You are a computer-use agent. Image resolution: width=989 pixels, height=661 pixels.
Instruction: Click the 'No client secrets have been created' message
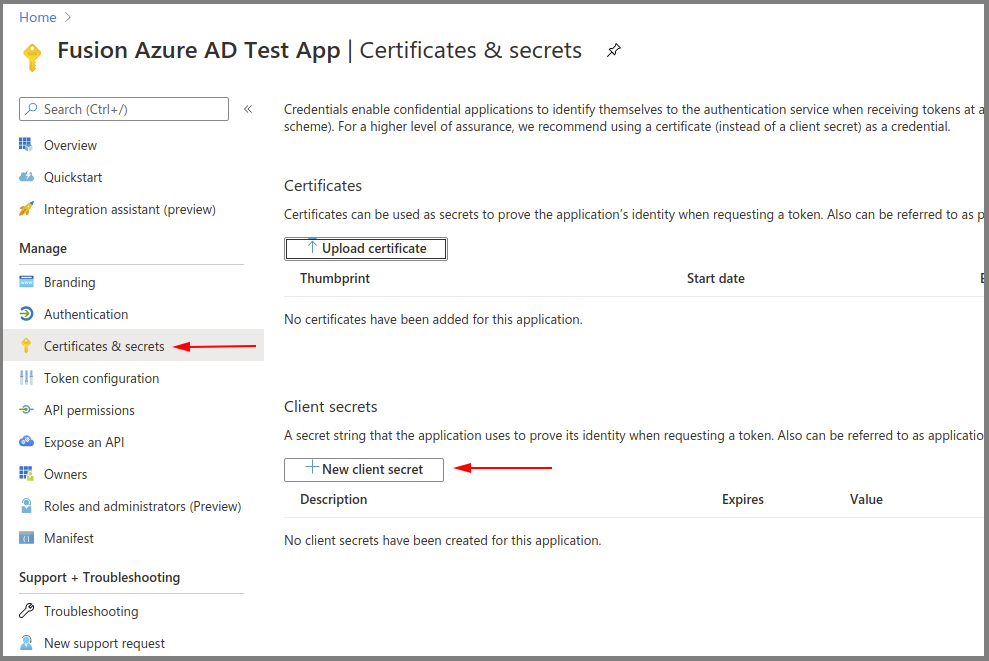[443, 541]
